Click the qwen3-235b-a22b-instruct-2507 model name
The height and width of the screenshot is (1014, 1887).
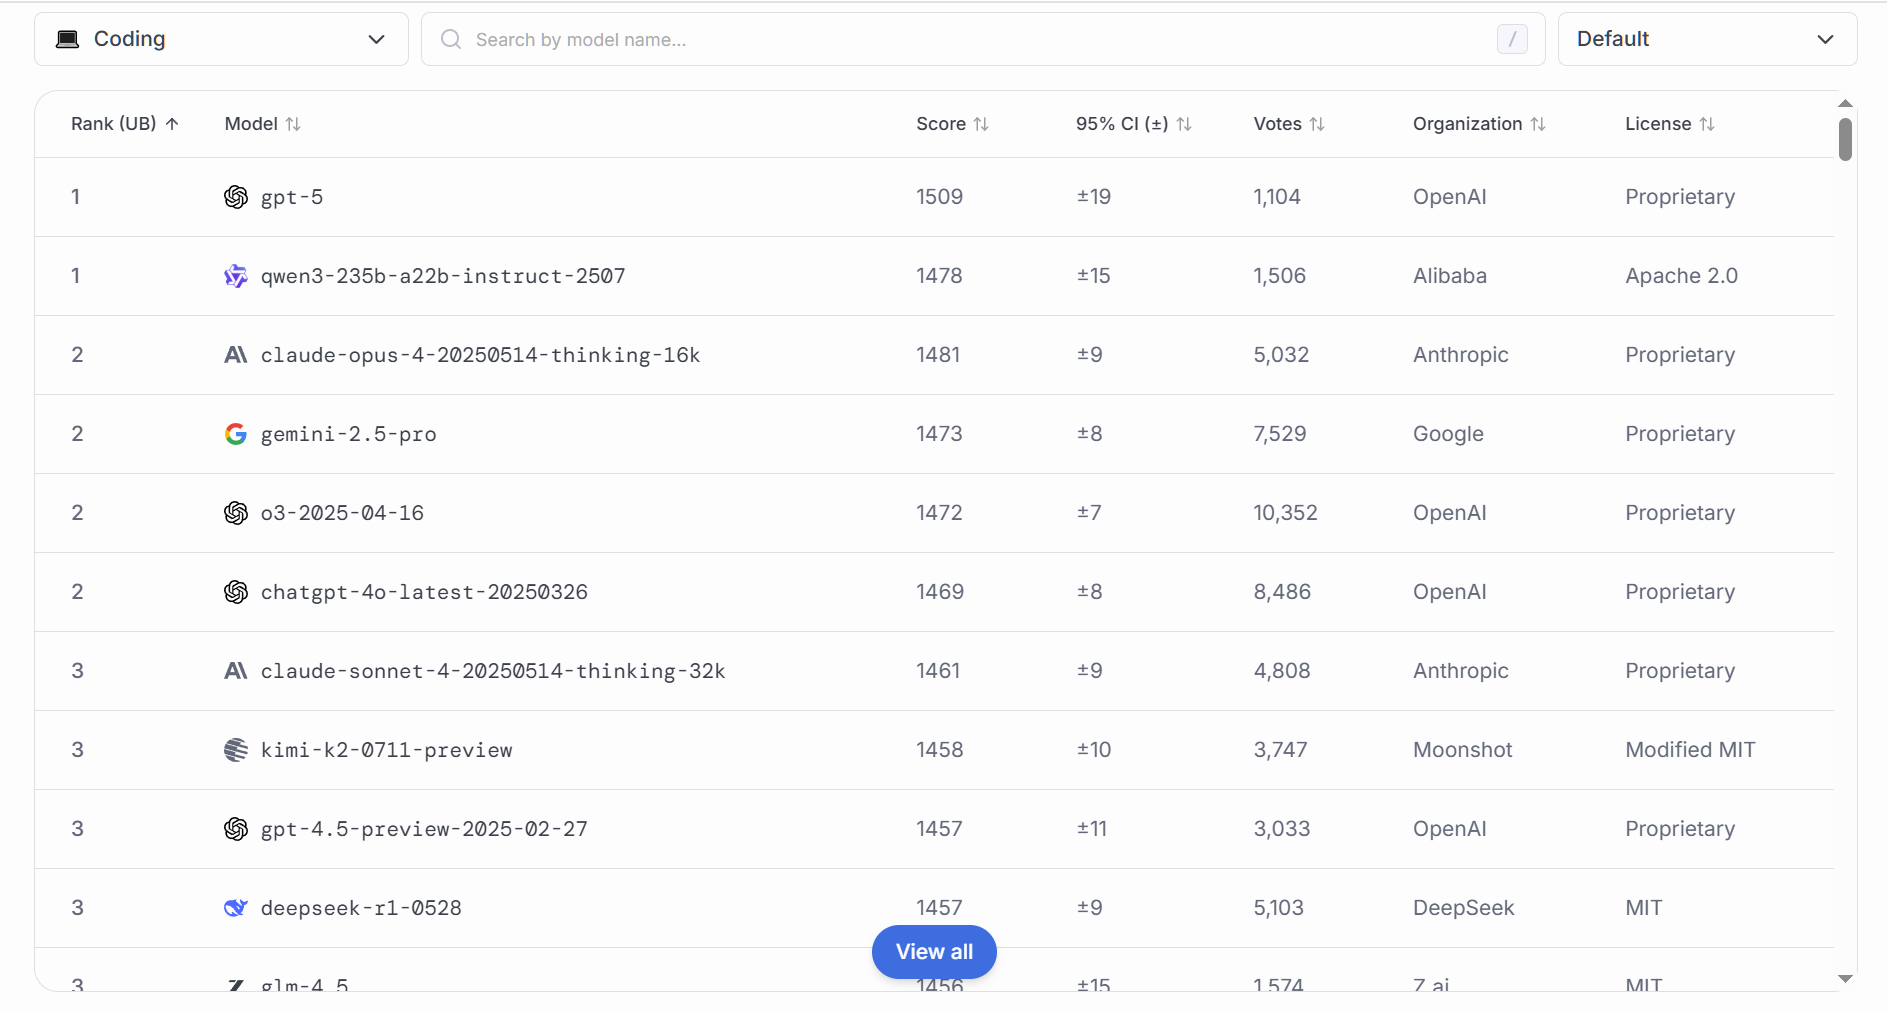[443, 276]
